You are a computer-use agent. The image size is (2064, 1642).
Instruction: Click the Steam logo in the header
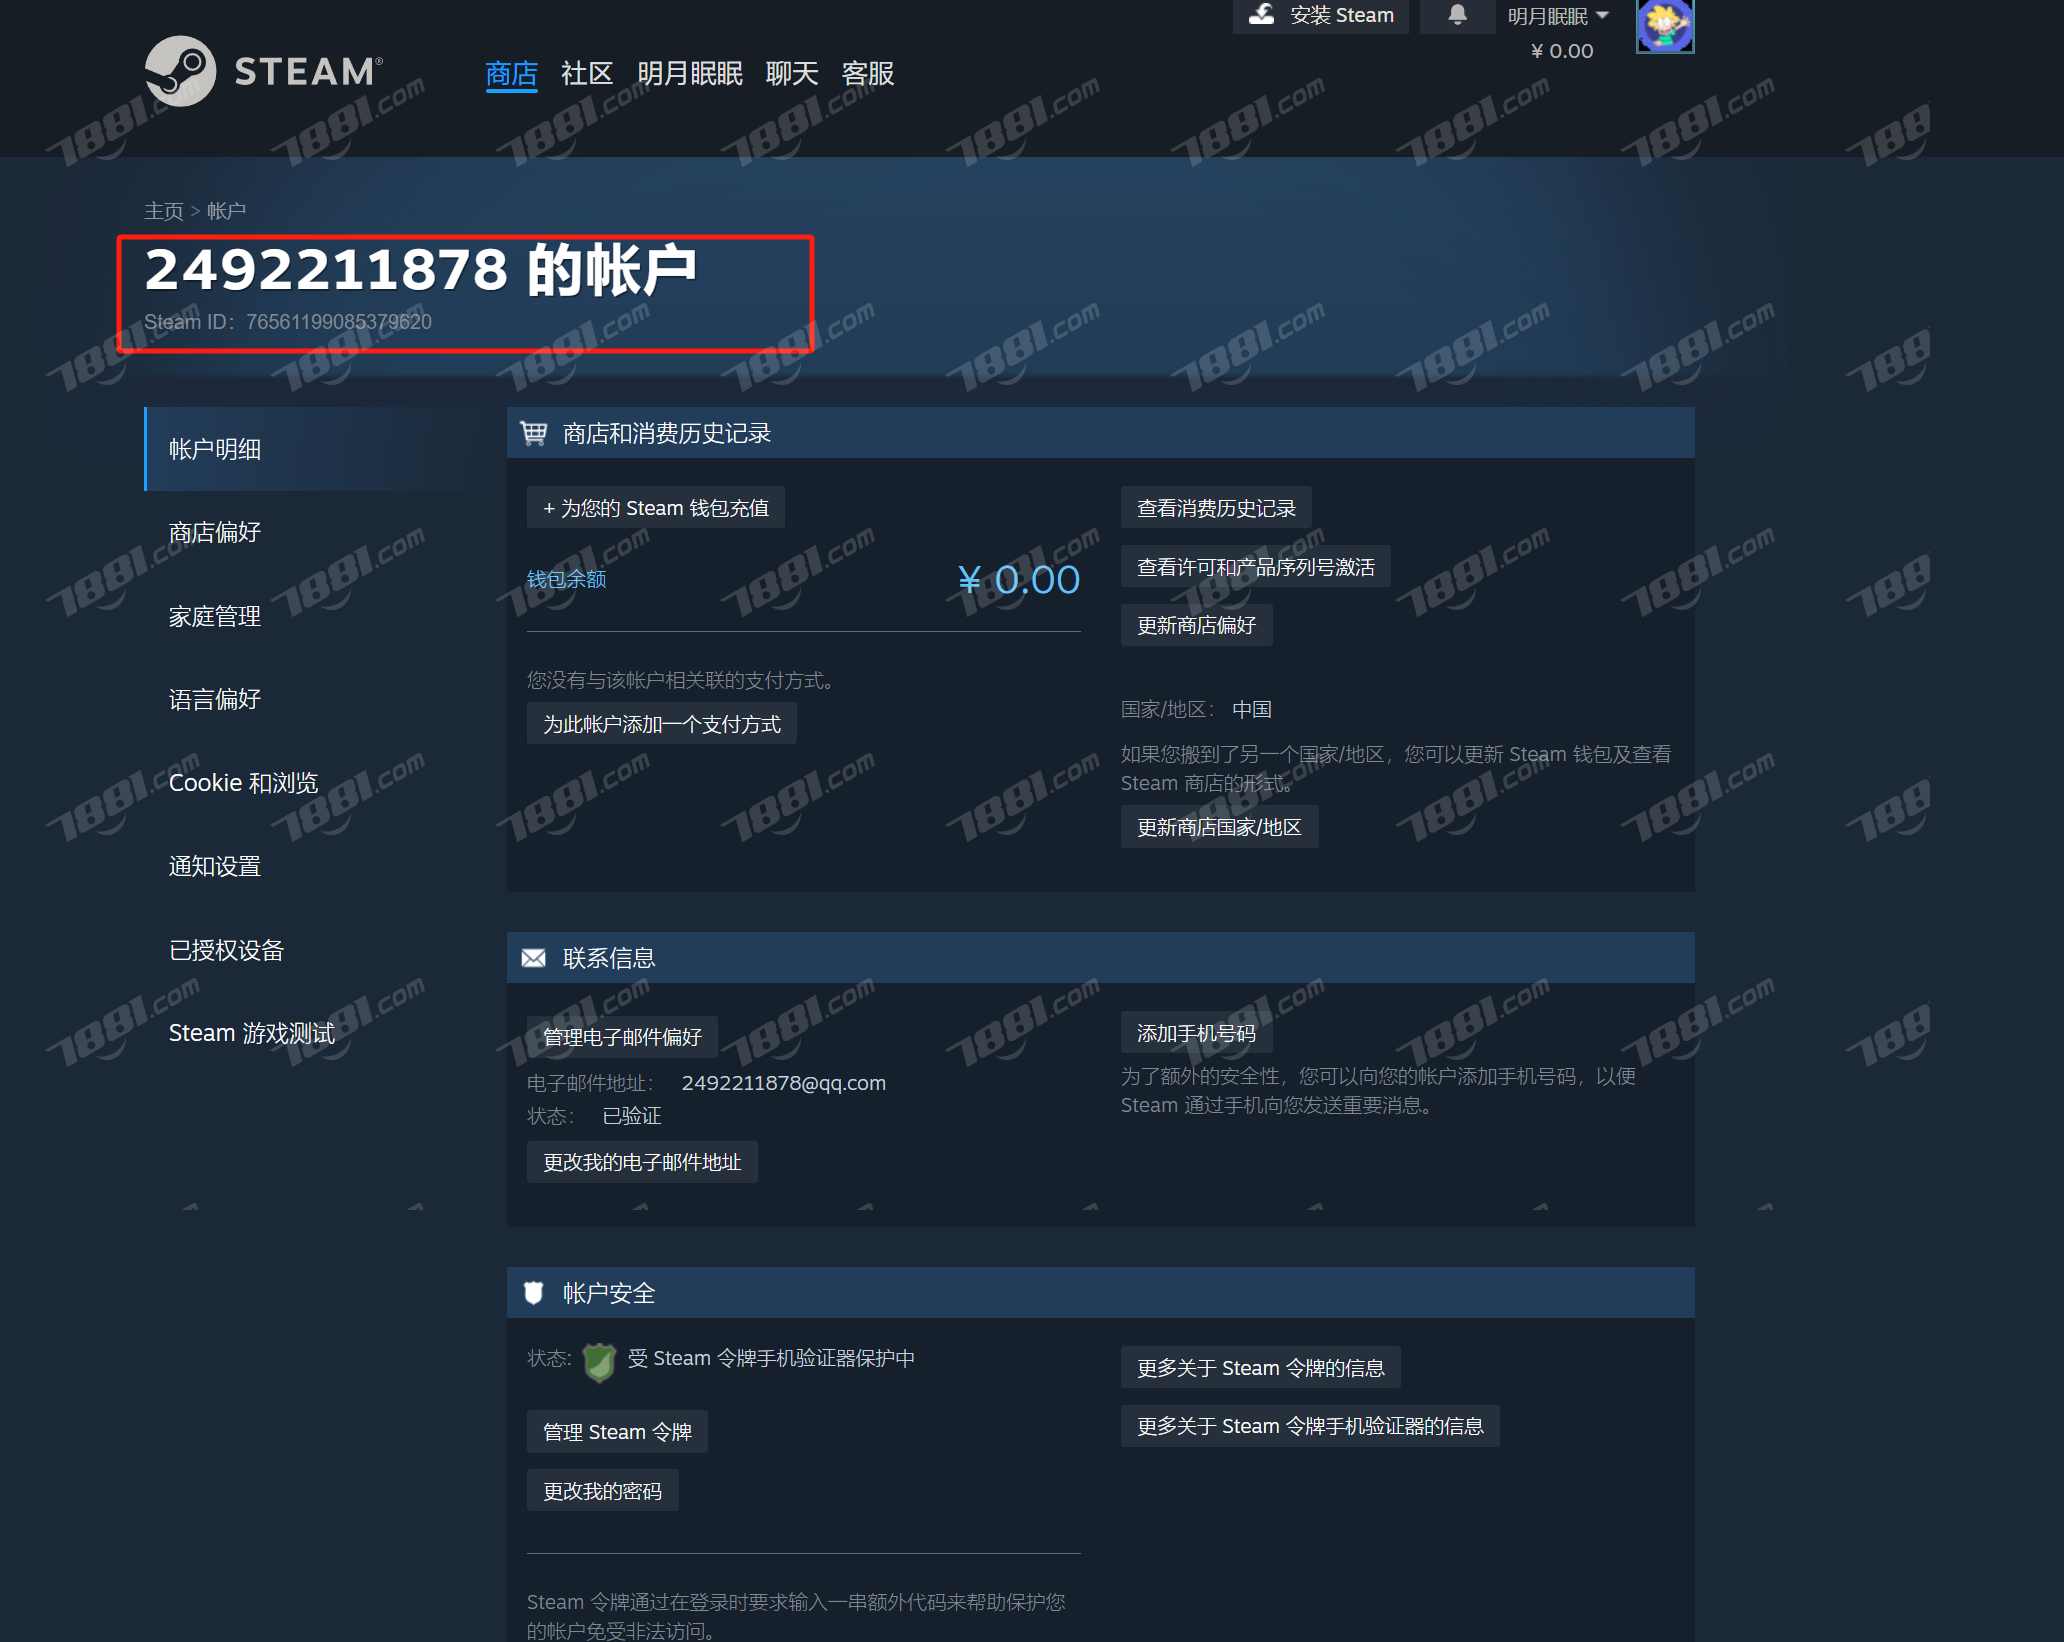point(264,71)
